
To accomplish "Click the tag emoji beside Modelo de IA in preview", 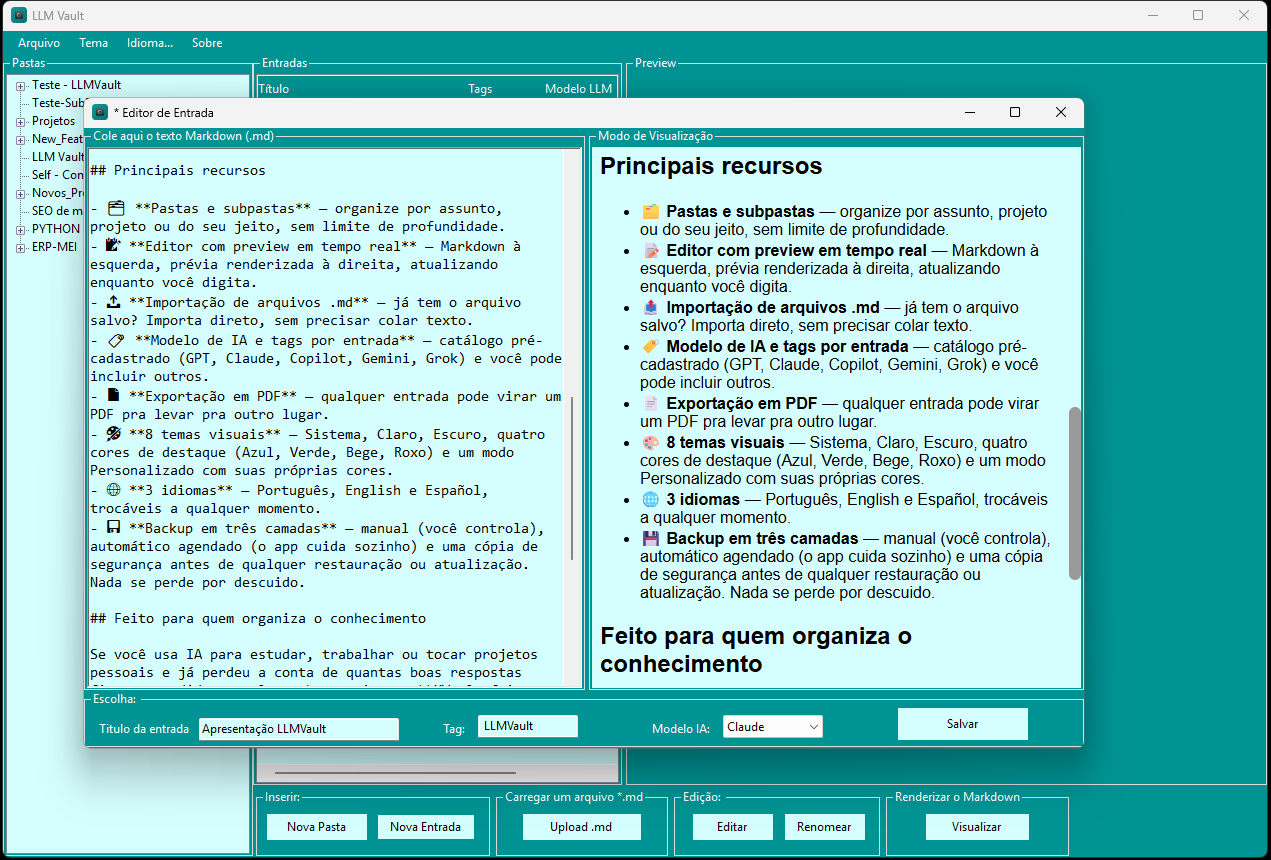I will click(650, 347).
